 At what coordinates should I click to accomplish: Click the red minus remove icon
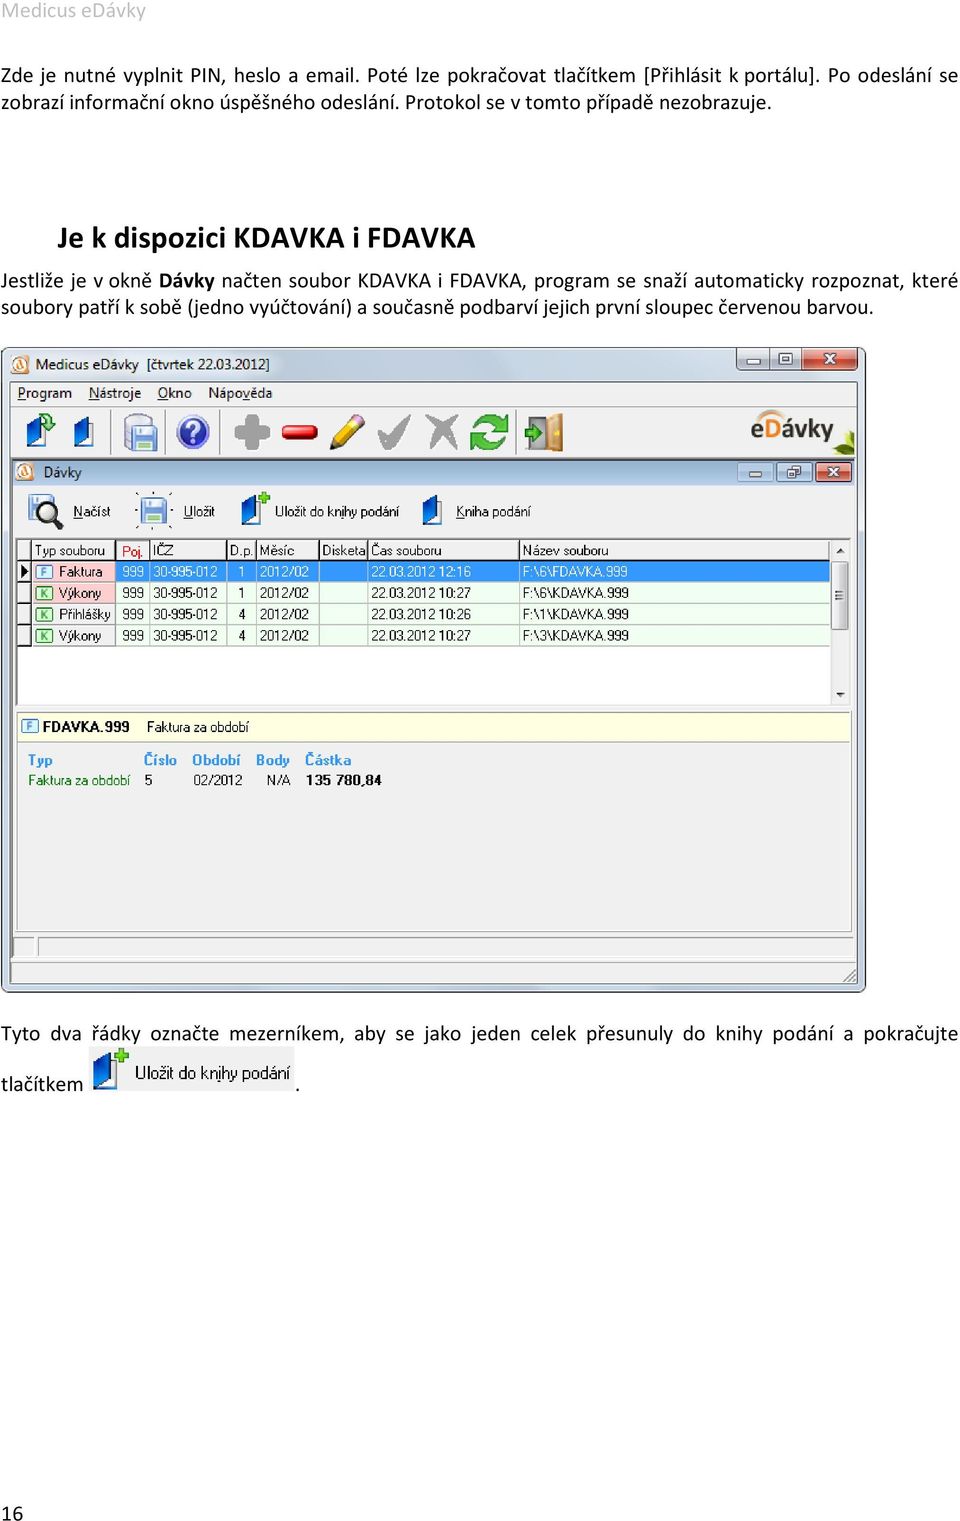point(299,433)
